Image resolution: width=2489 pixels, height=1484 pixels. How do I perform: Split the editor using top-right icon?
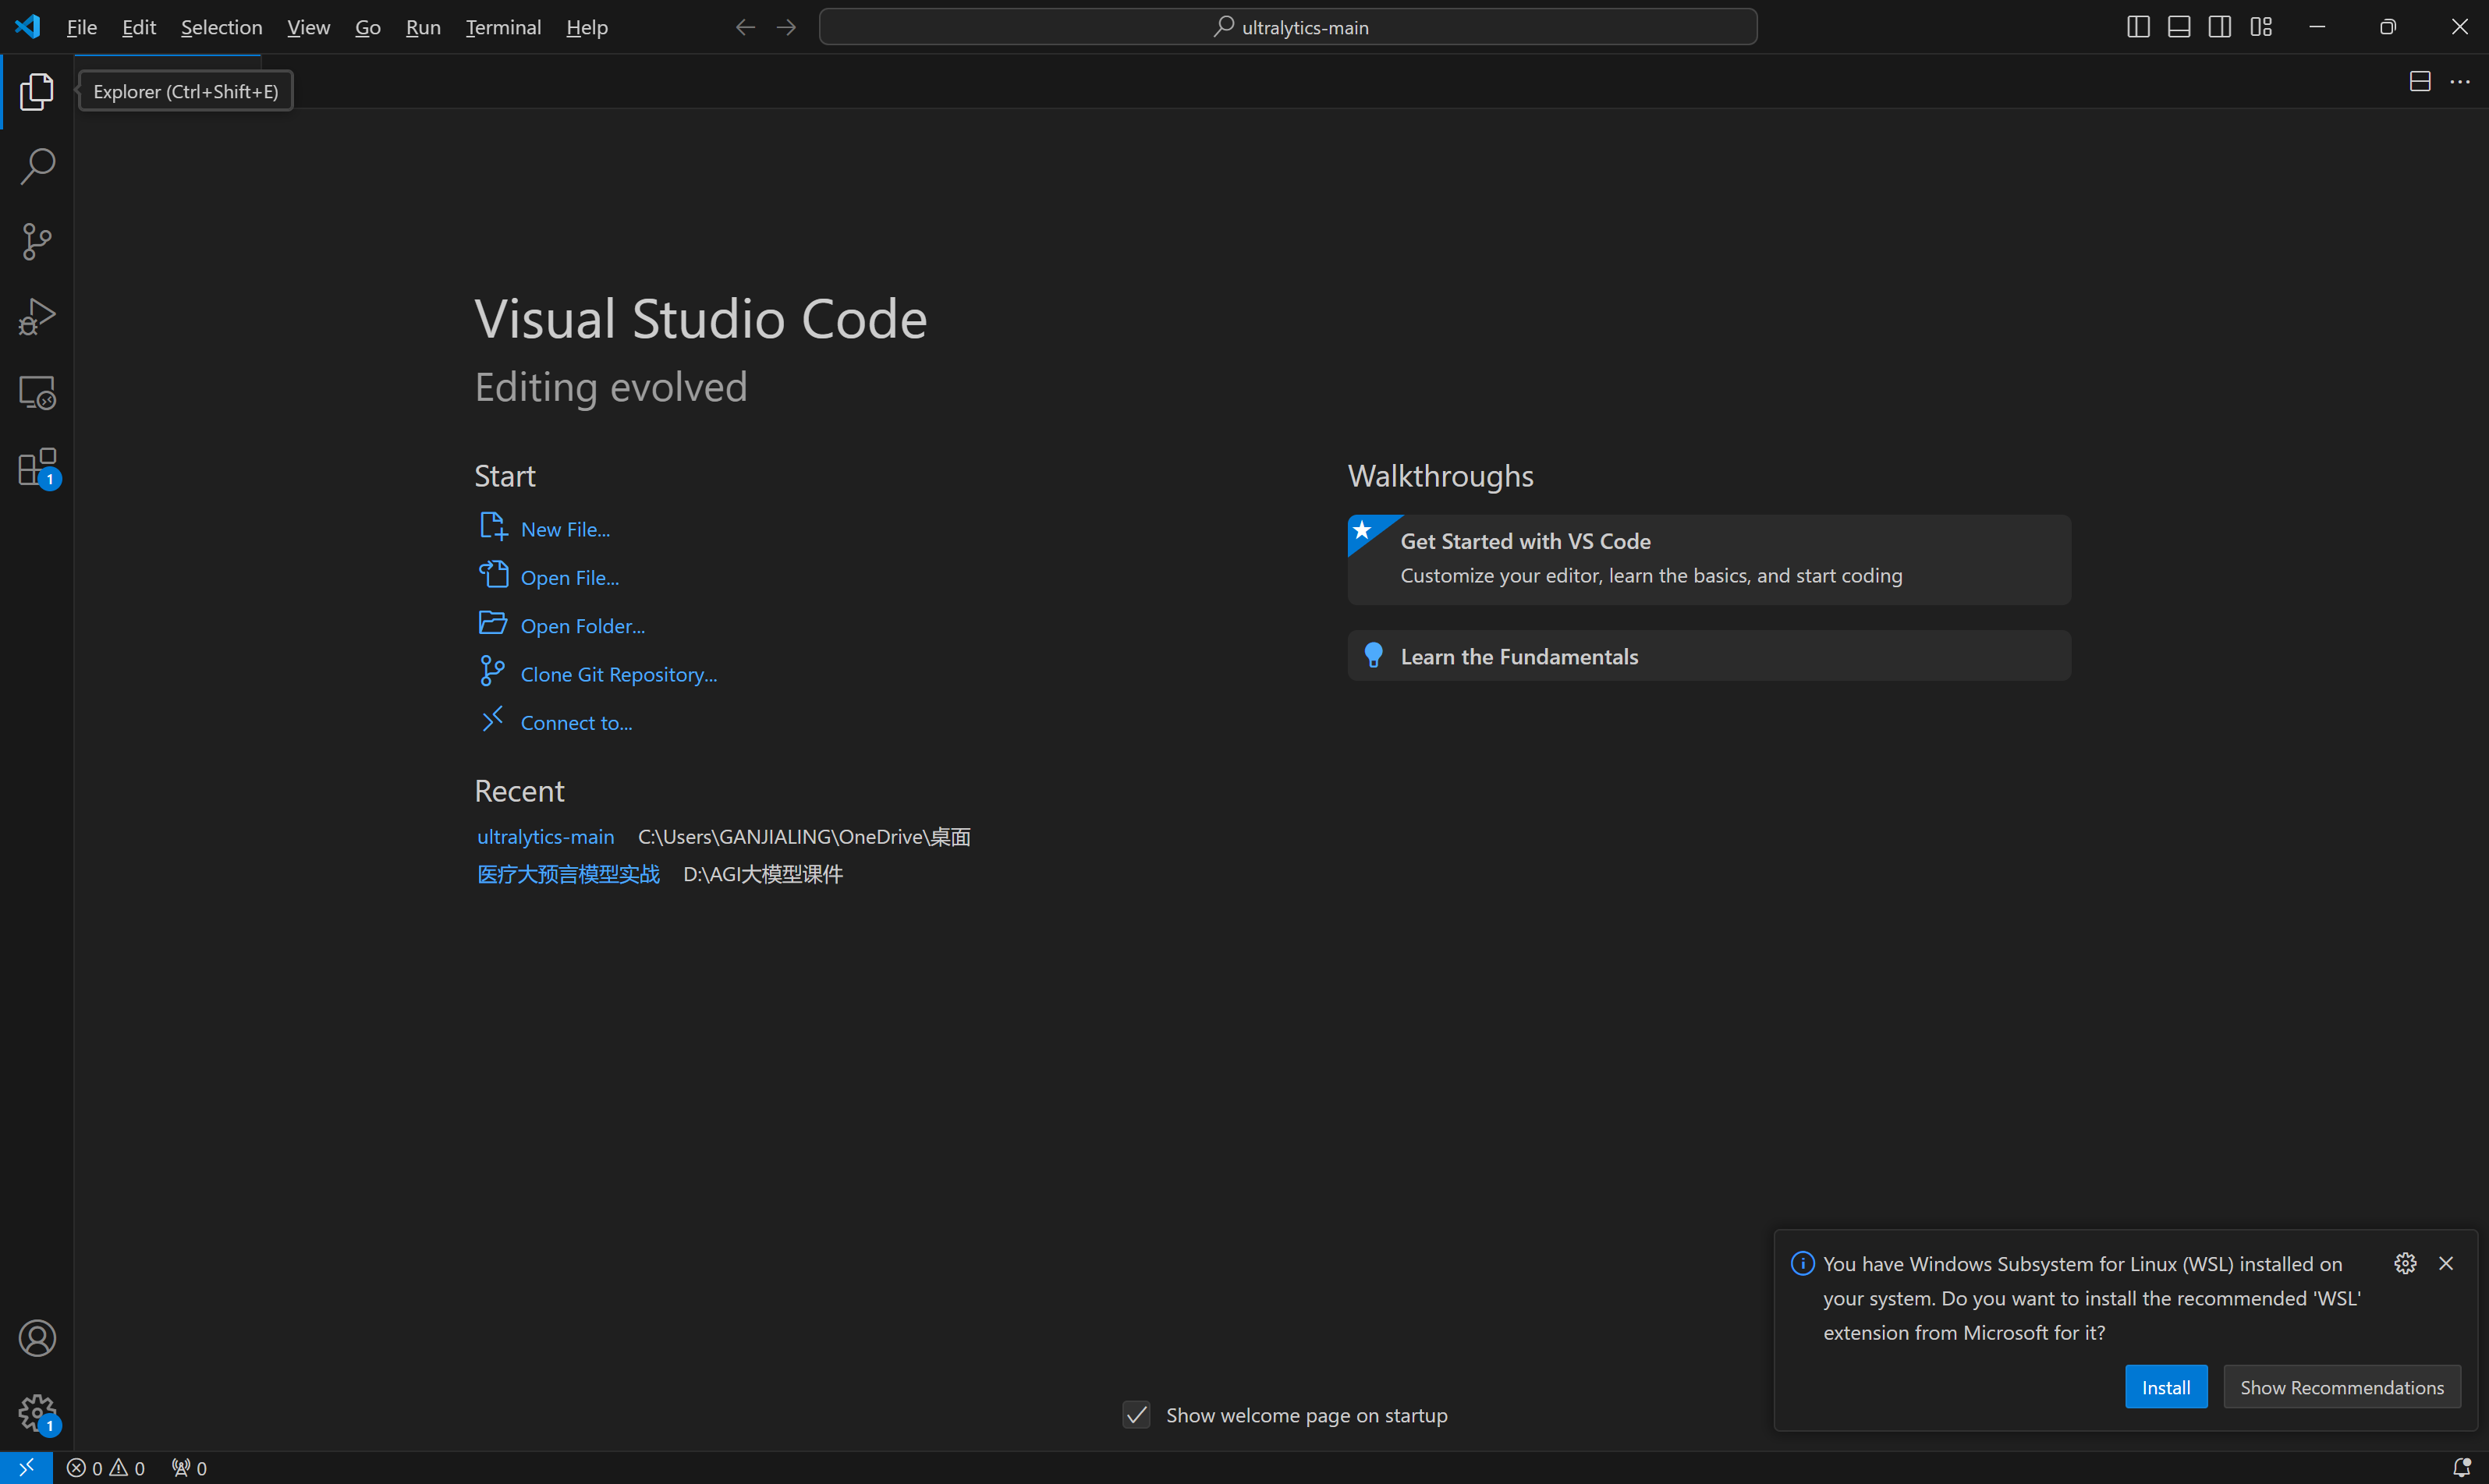[x=2420, y=81]
